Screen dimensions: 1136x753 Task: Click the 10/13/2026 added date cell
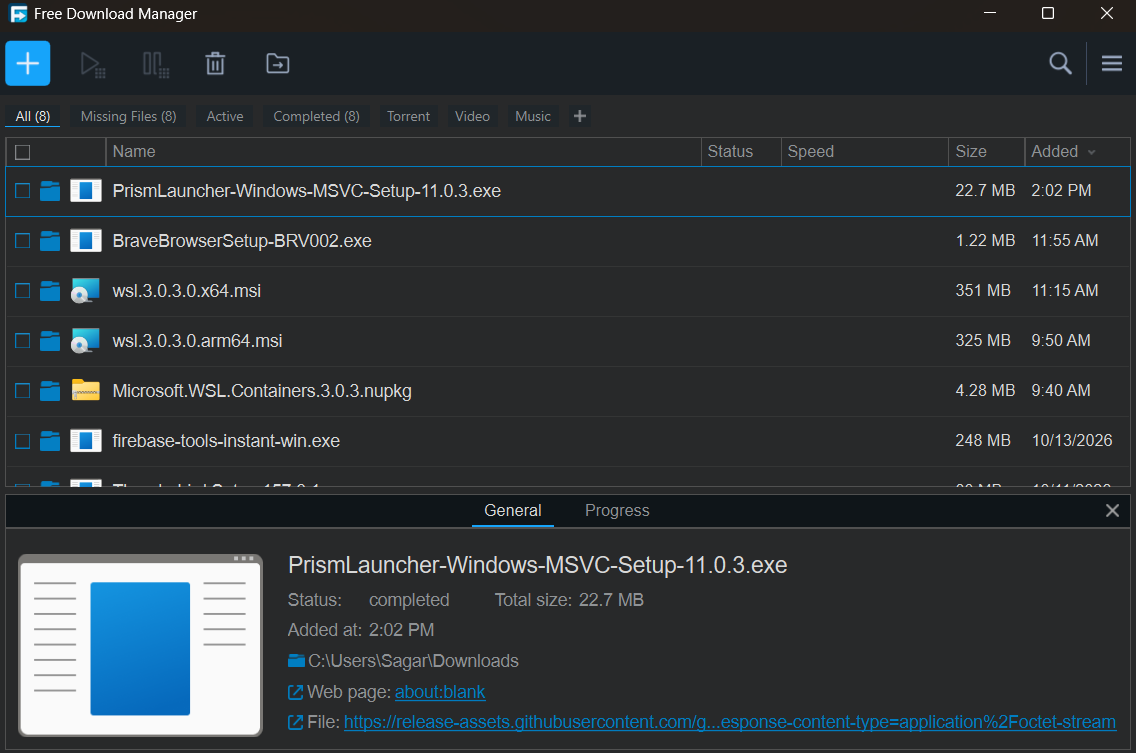pyautogui.click(x=1072, y=440)
